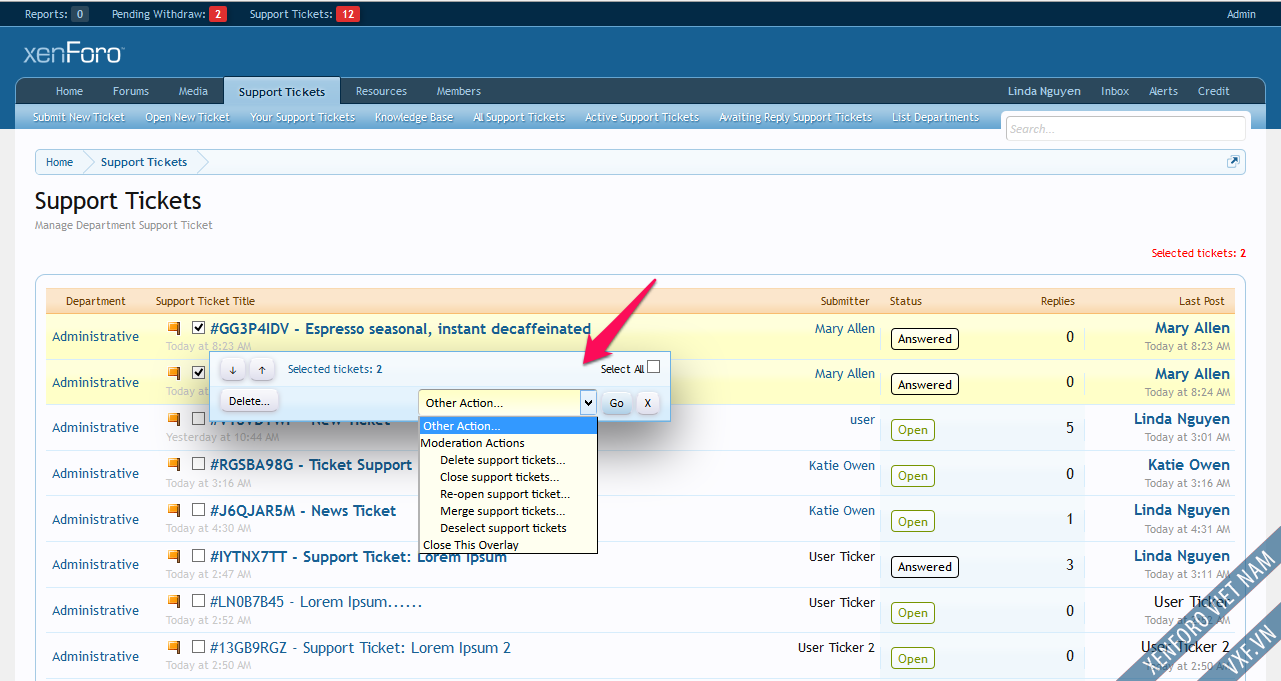Expand the Other Action dropdown arrow
This screenshot has width=1281, height=681.
(x=588, y=403)
